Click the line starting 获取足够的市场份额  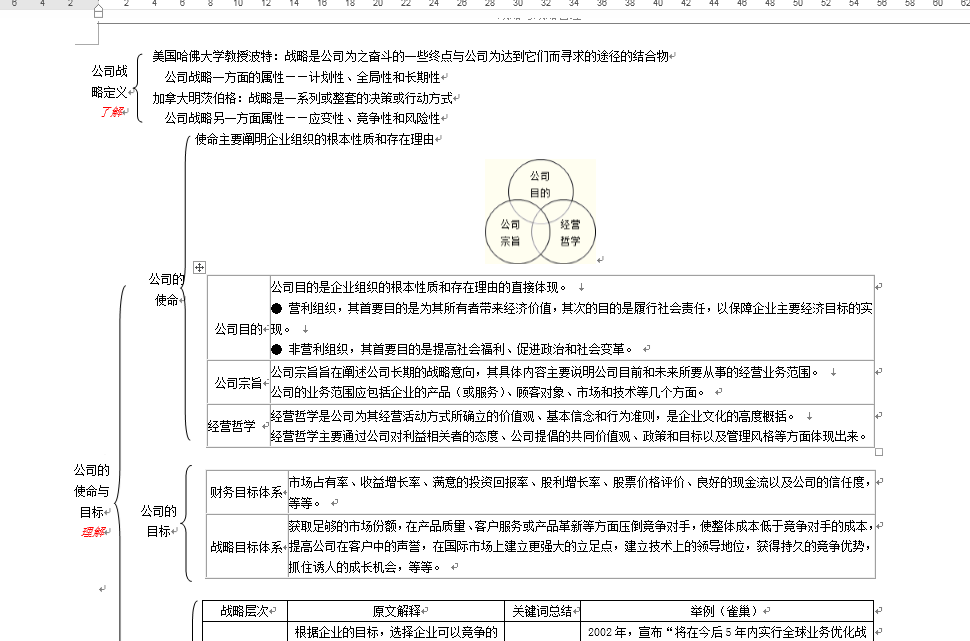point(580,526)
